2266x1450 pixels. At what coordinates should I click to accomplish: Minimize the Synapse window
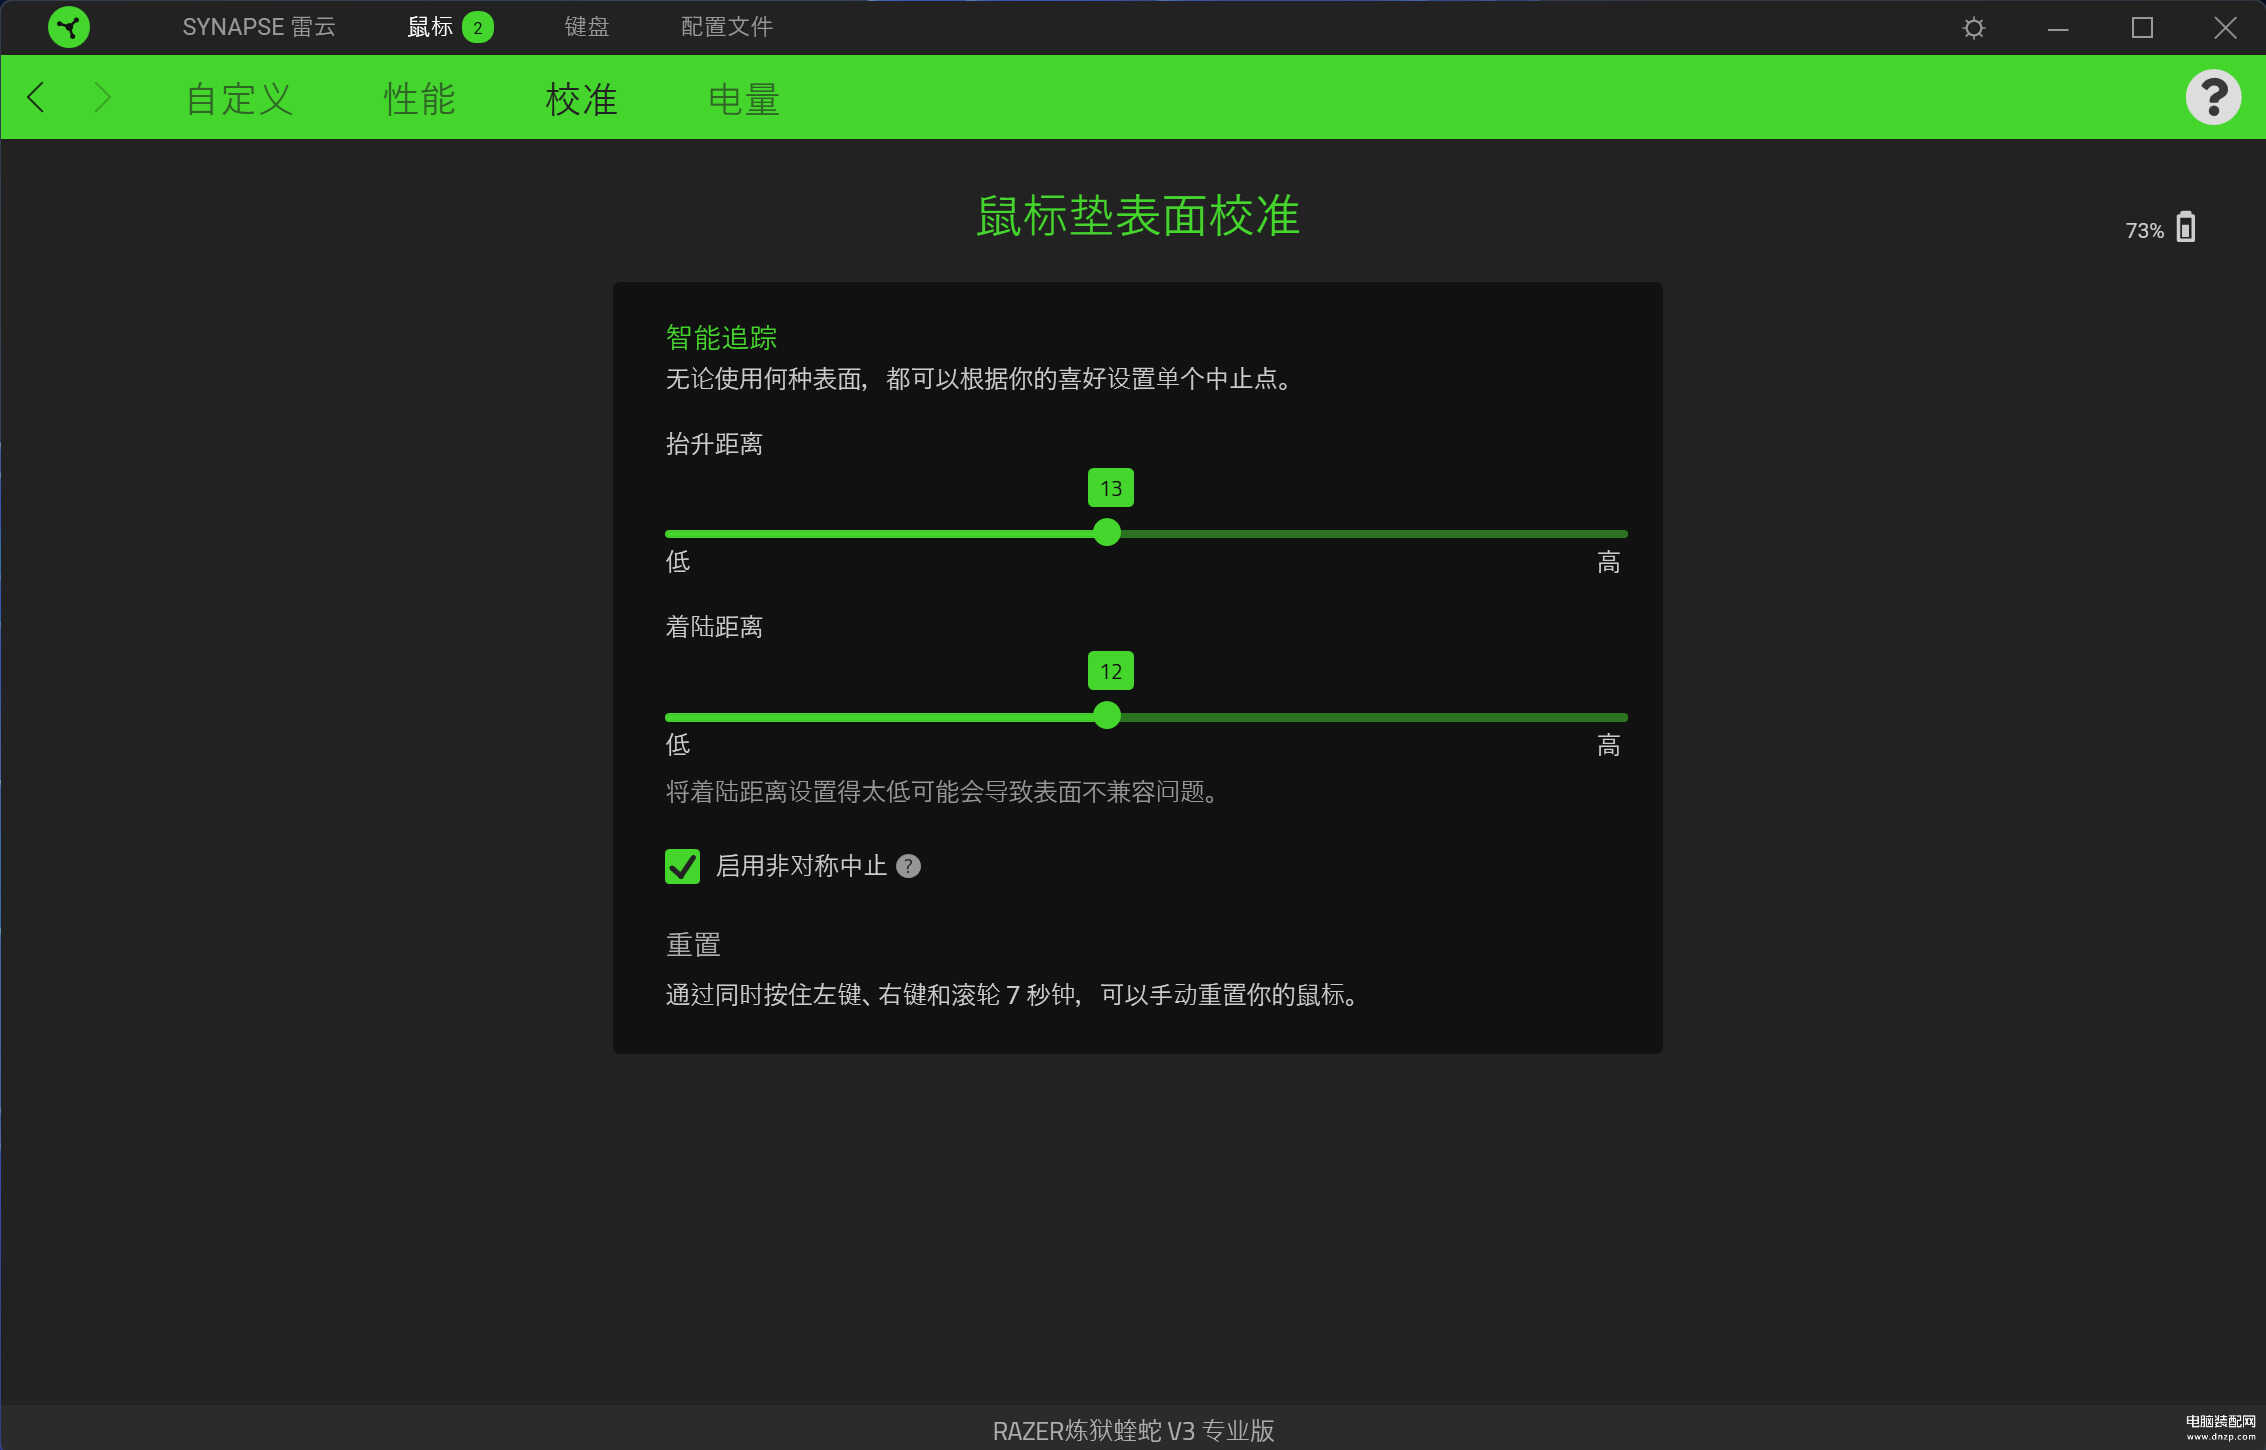(x=2058, y=28)
